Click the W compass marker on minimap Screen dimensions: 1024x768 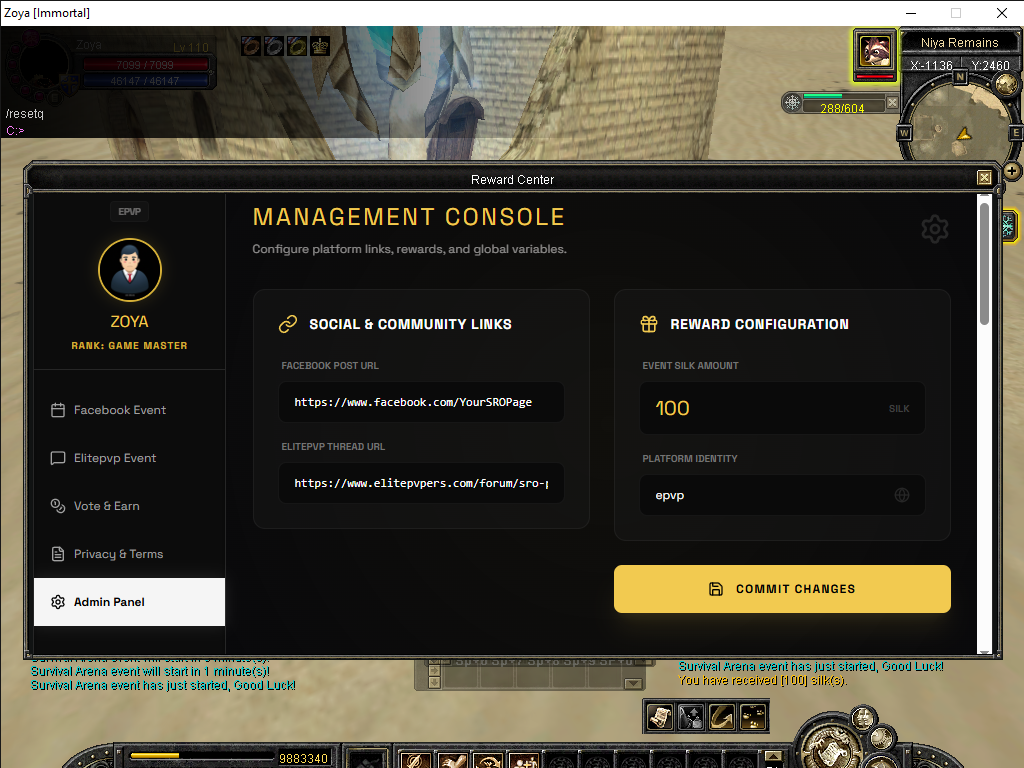tap(904, 133)
